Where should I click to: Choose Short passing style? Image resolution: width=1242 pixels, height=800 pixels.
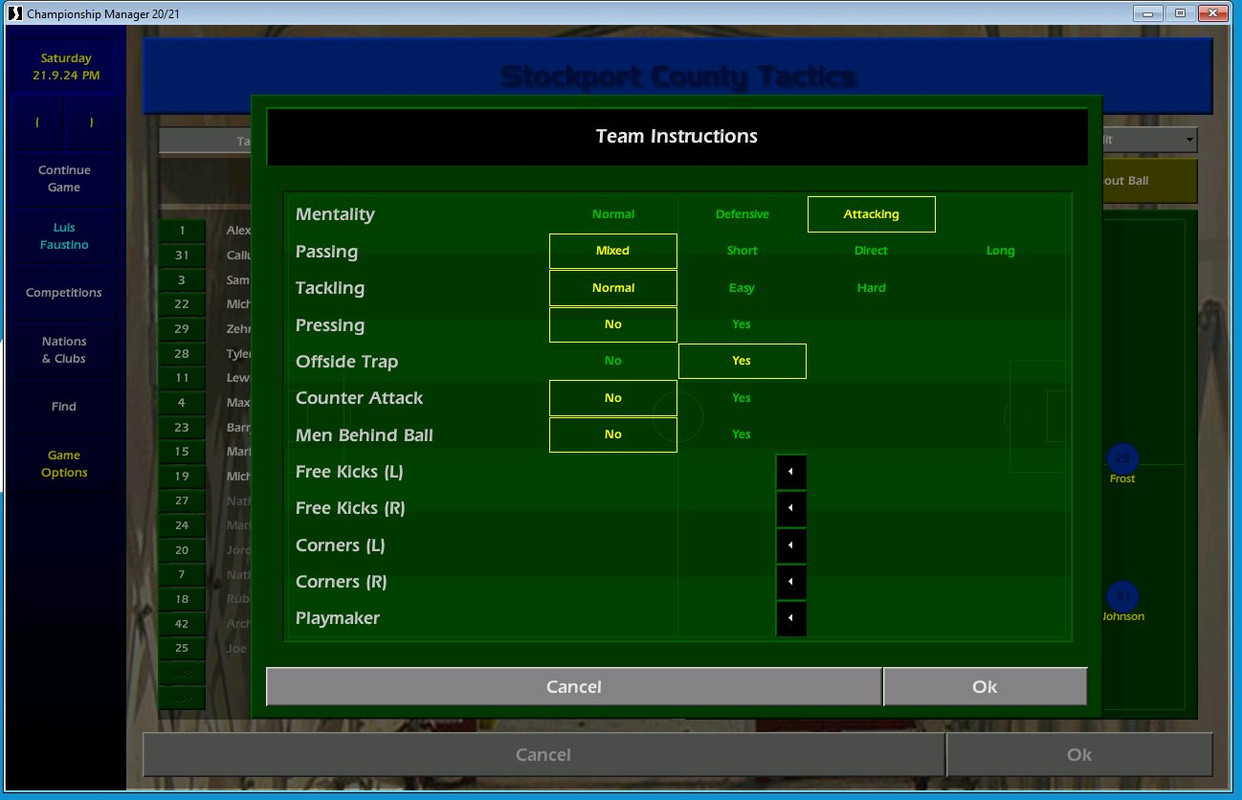(x=742, y=251)
